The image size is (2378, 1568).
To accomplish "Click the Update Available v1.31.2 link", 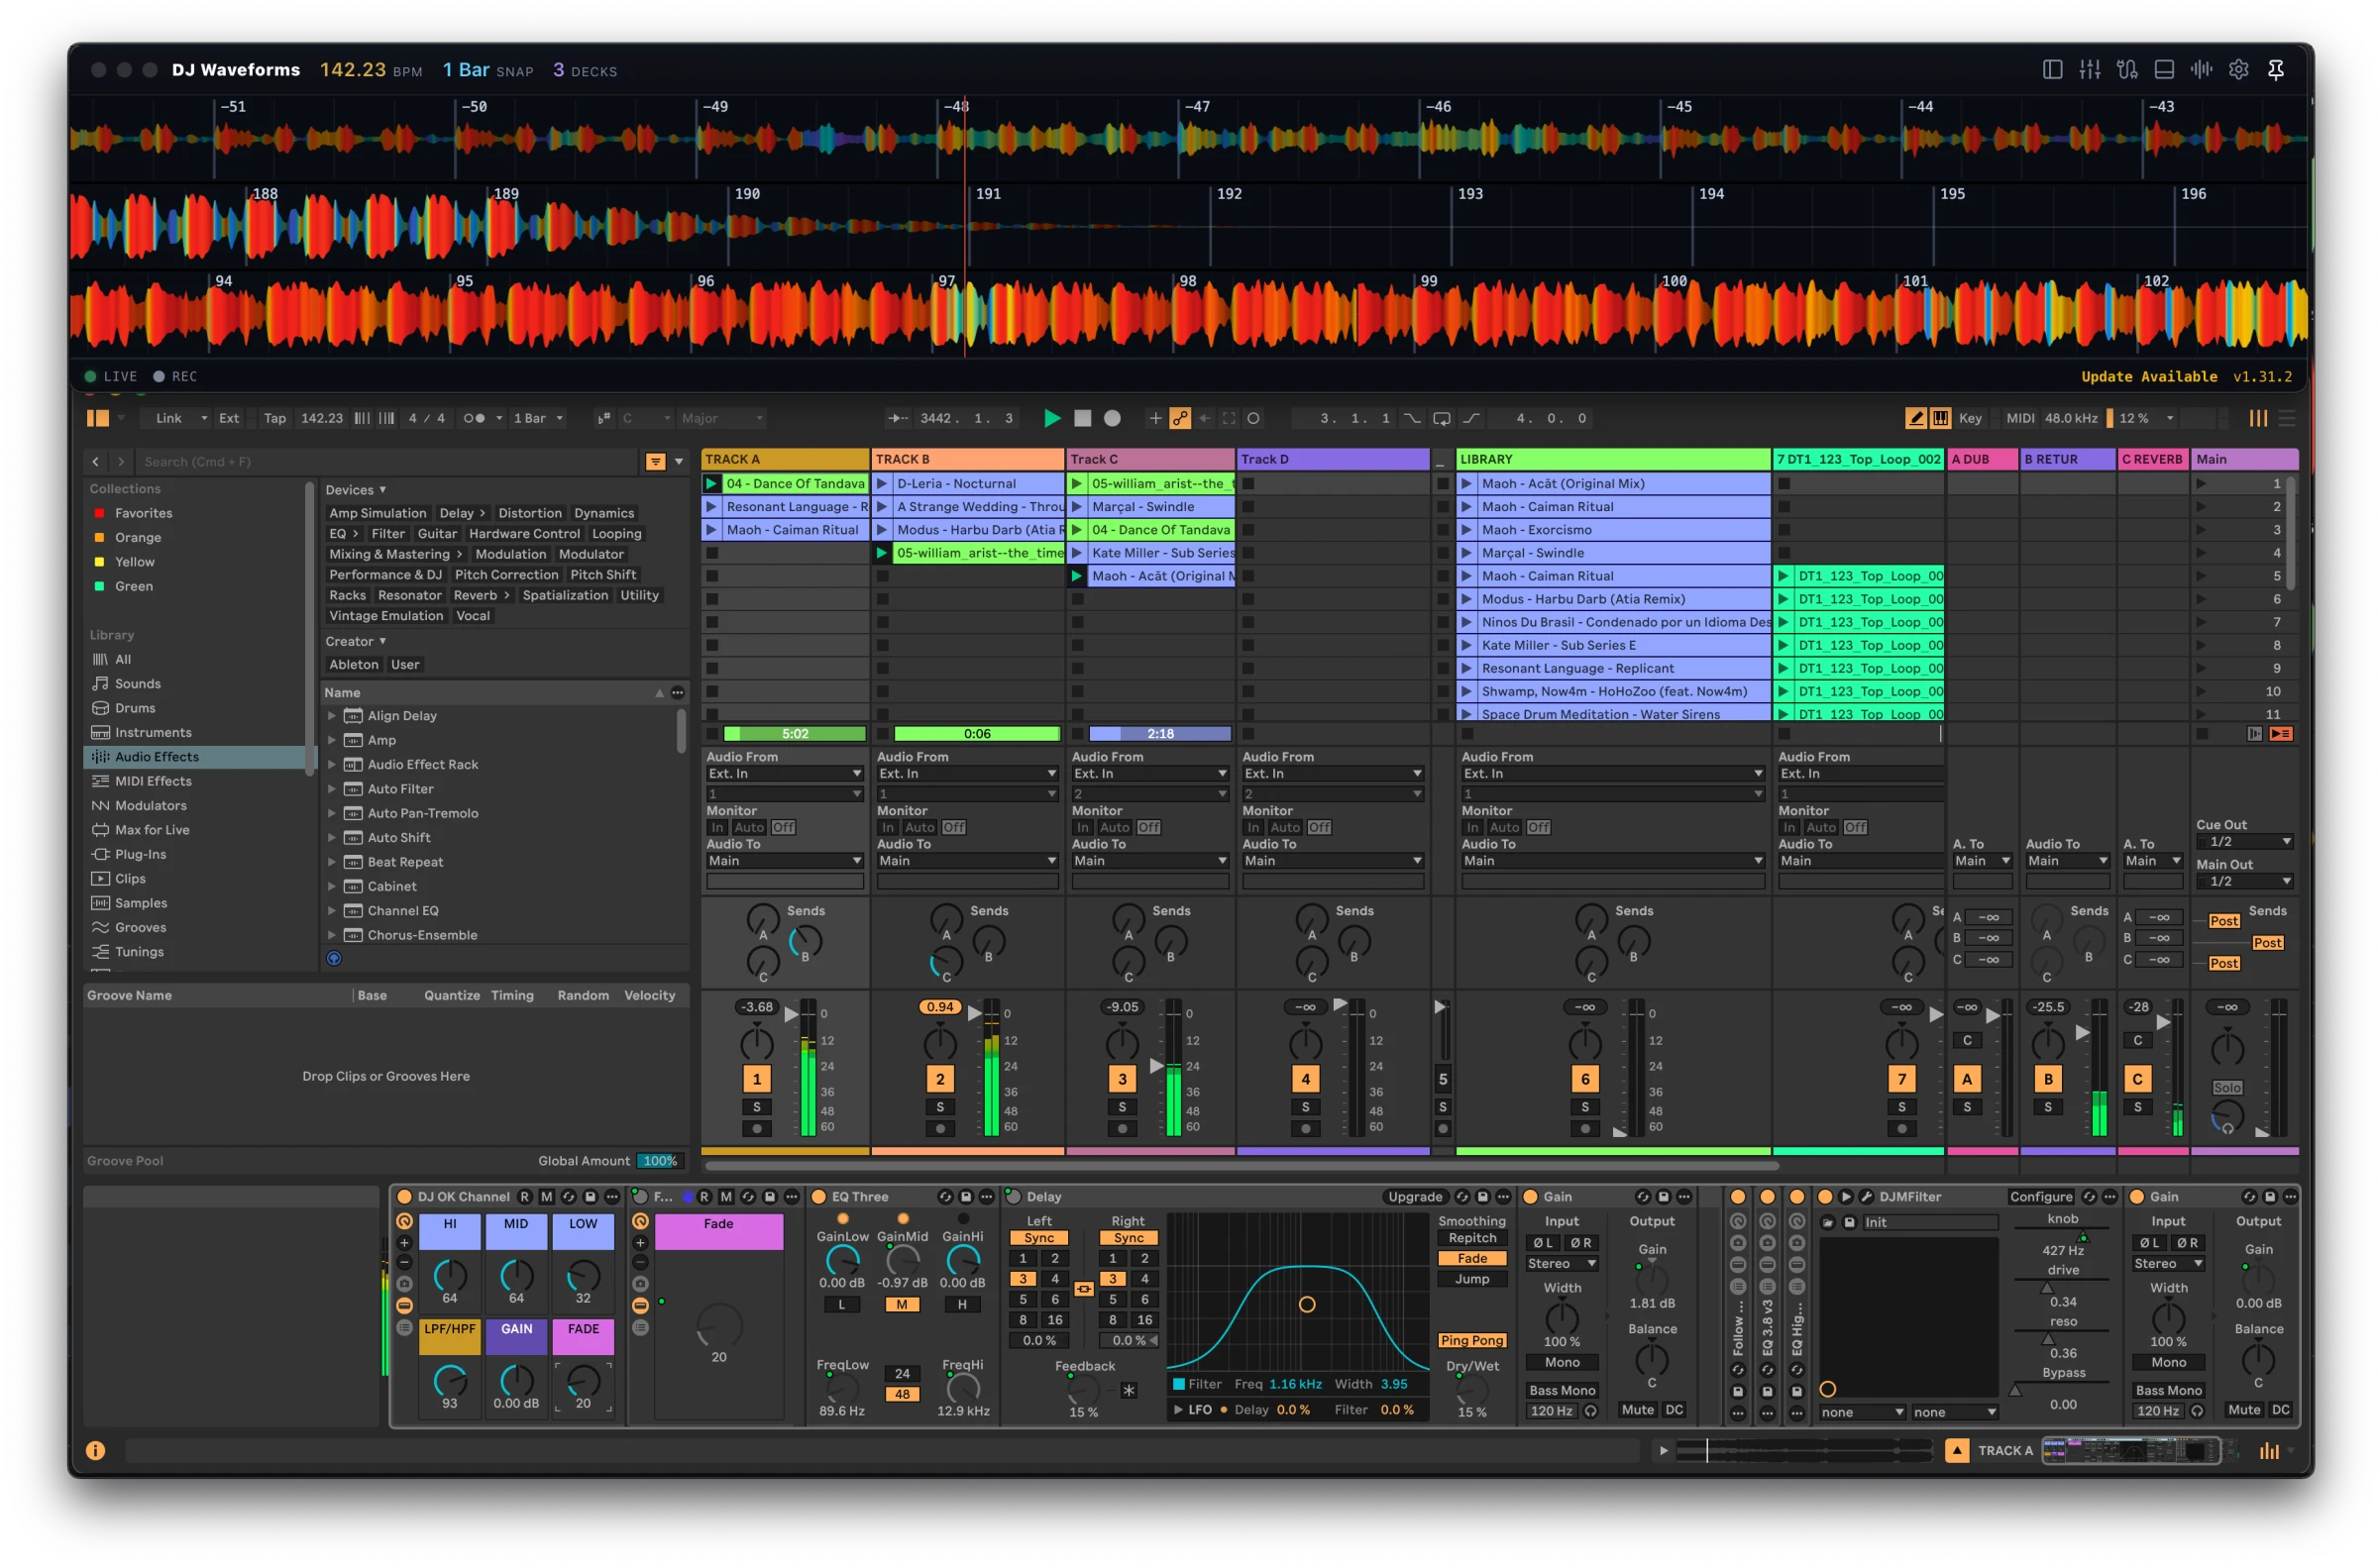I will (2185, 376).
